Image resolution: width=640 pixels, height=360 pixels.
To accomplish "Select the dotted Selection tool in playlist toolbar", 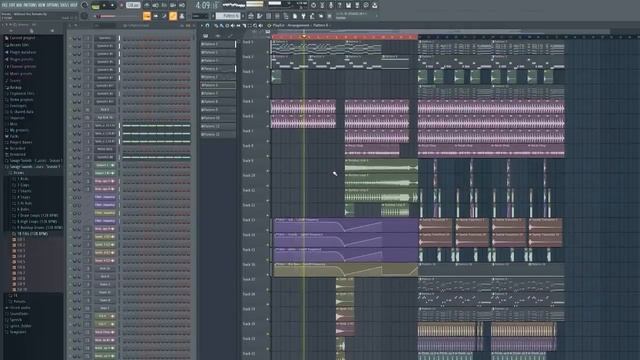I will coord(250,25).
